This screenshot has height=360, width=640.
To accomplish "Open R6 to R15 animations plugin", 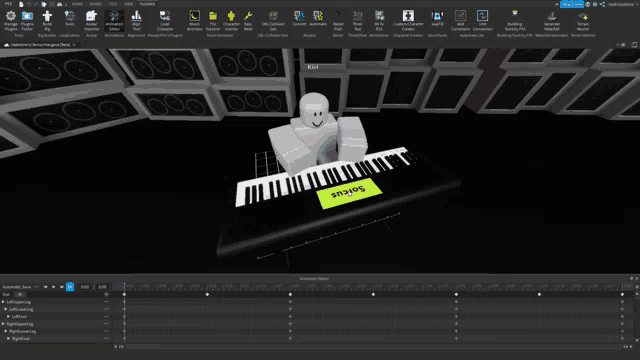I will point(379,21).
